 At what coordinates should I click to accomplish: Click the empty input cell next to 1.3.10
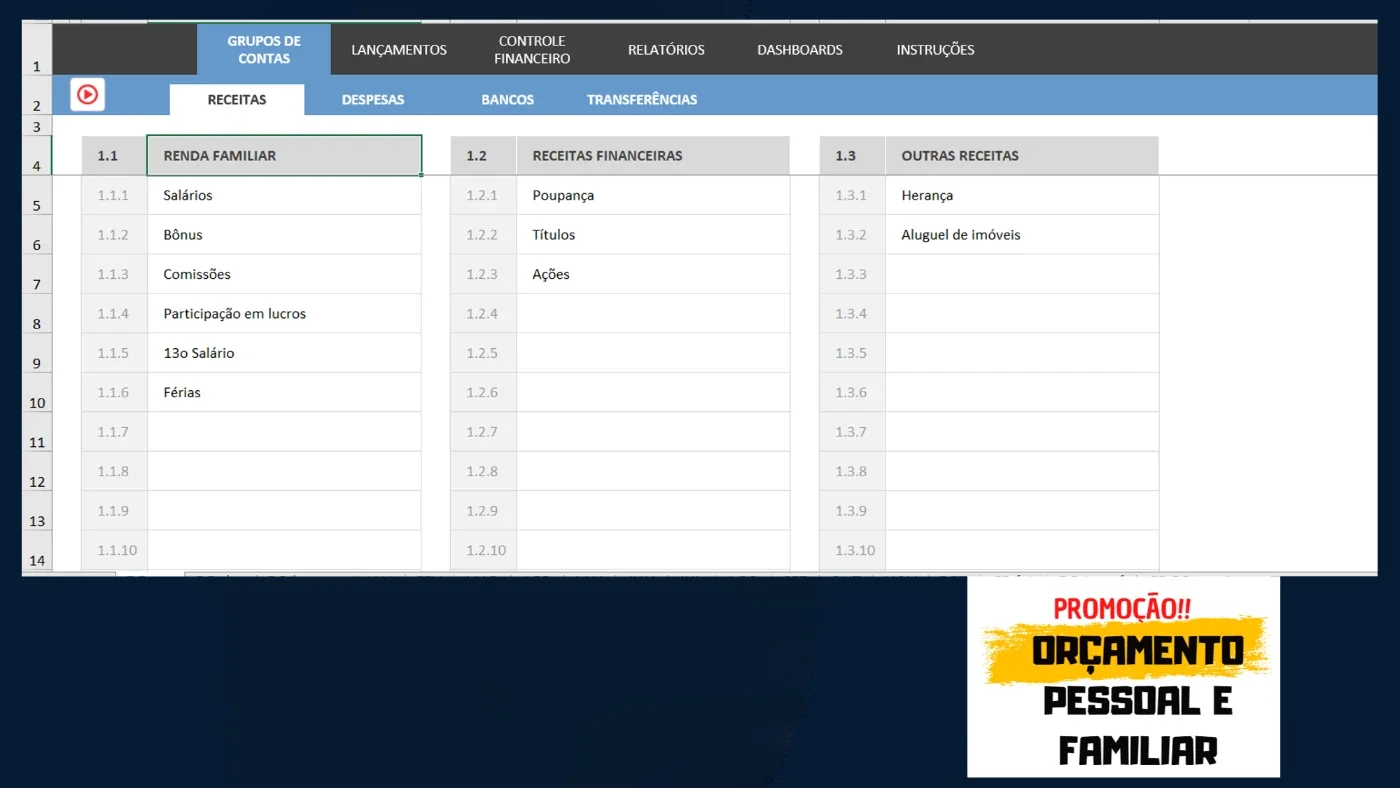pyautogui.click(x=1022, y=551)
